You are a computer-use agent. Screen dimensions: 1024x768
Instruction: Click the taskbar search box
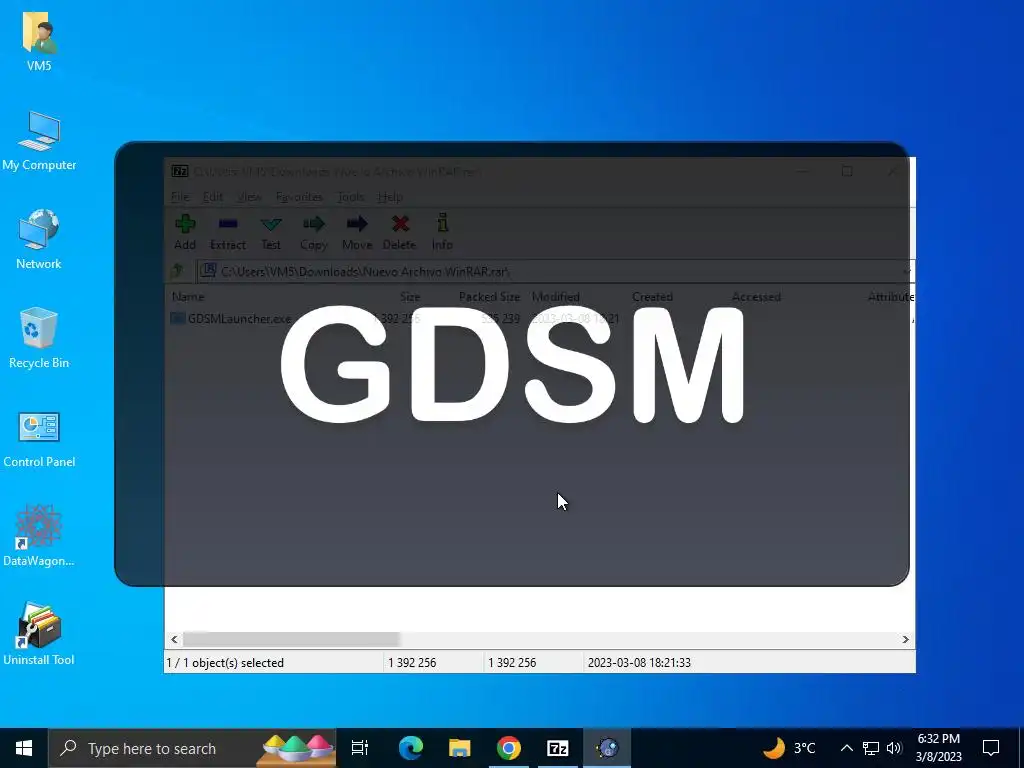pyautogui.click(x=193, y=748)
